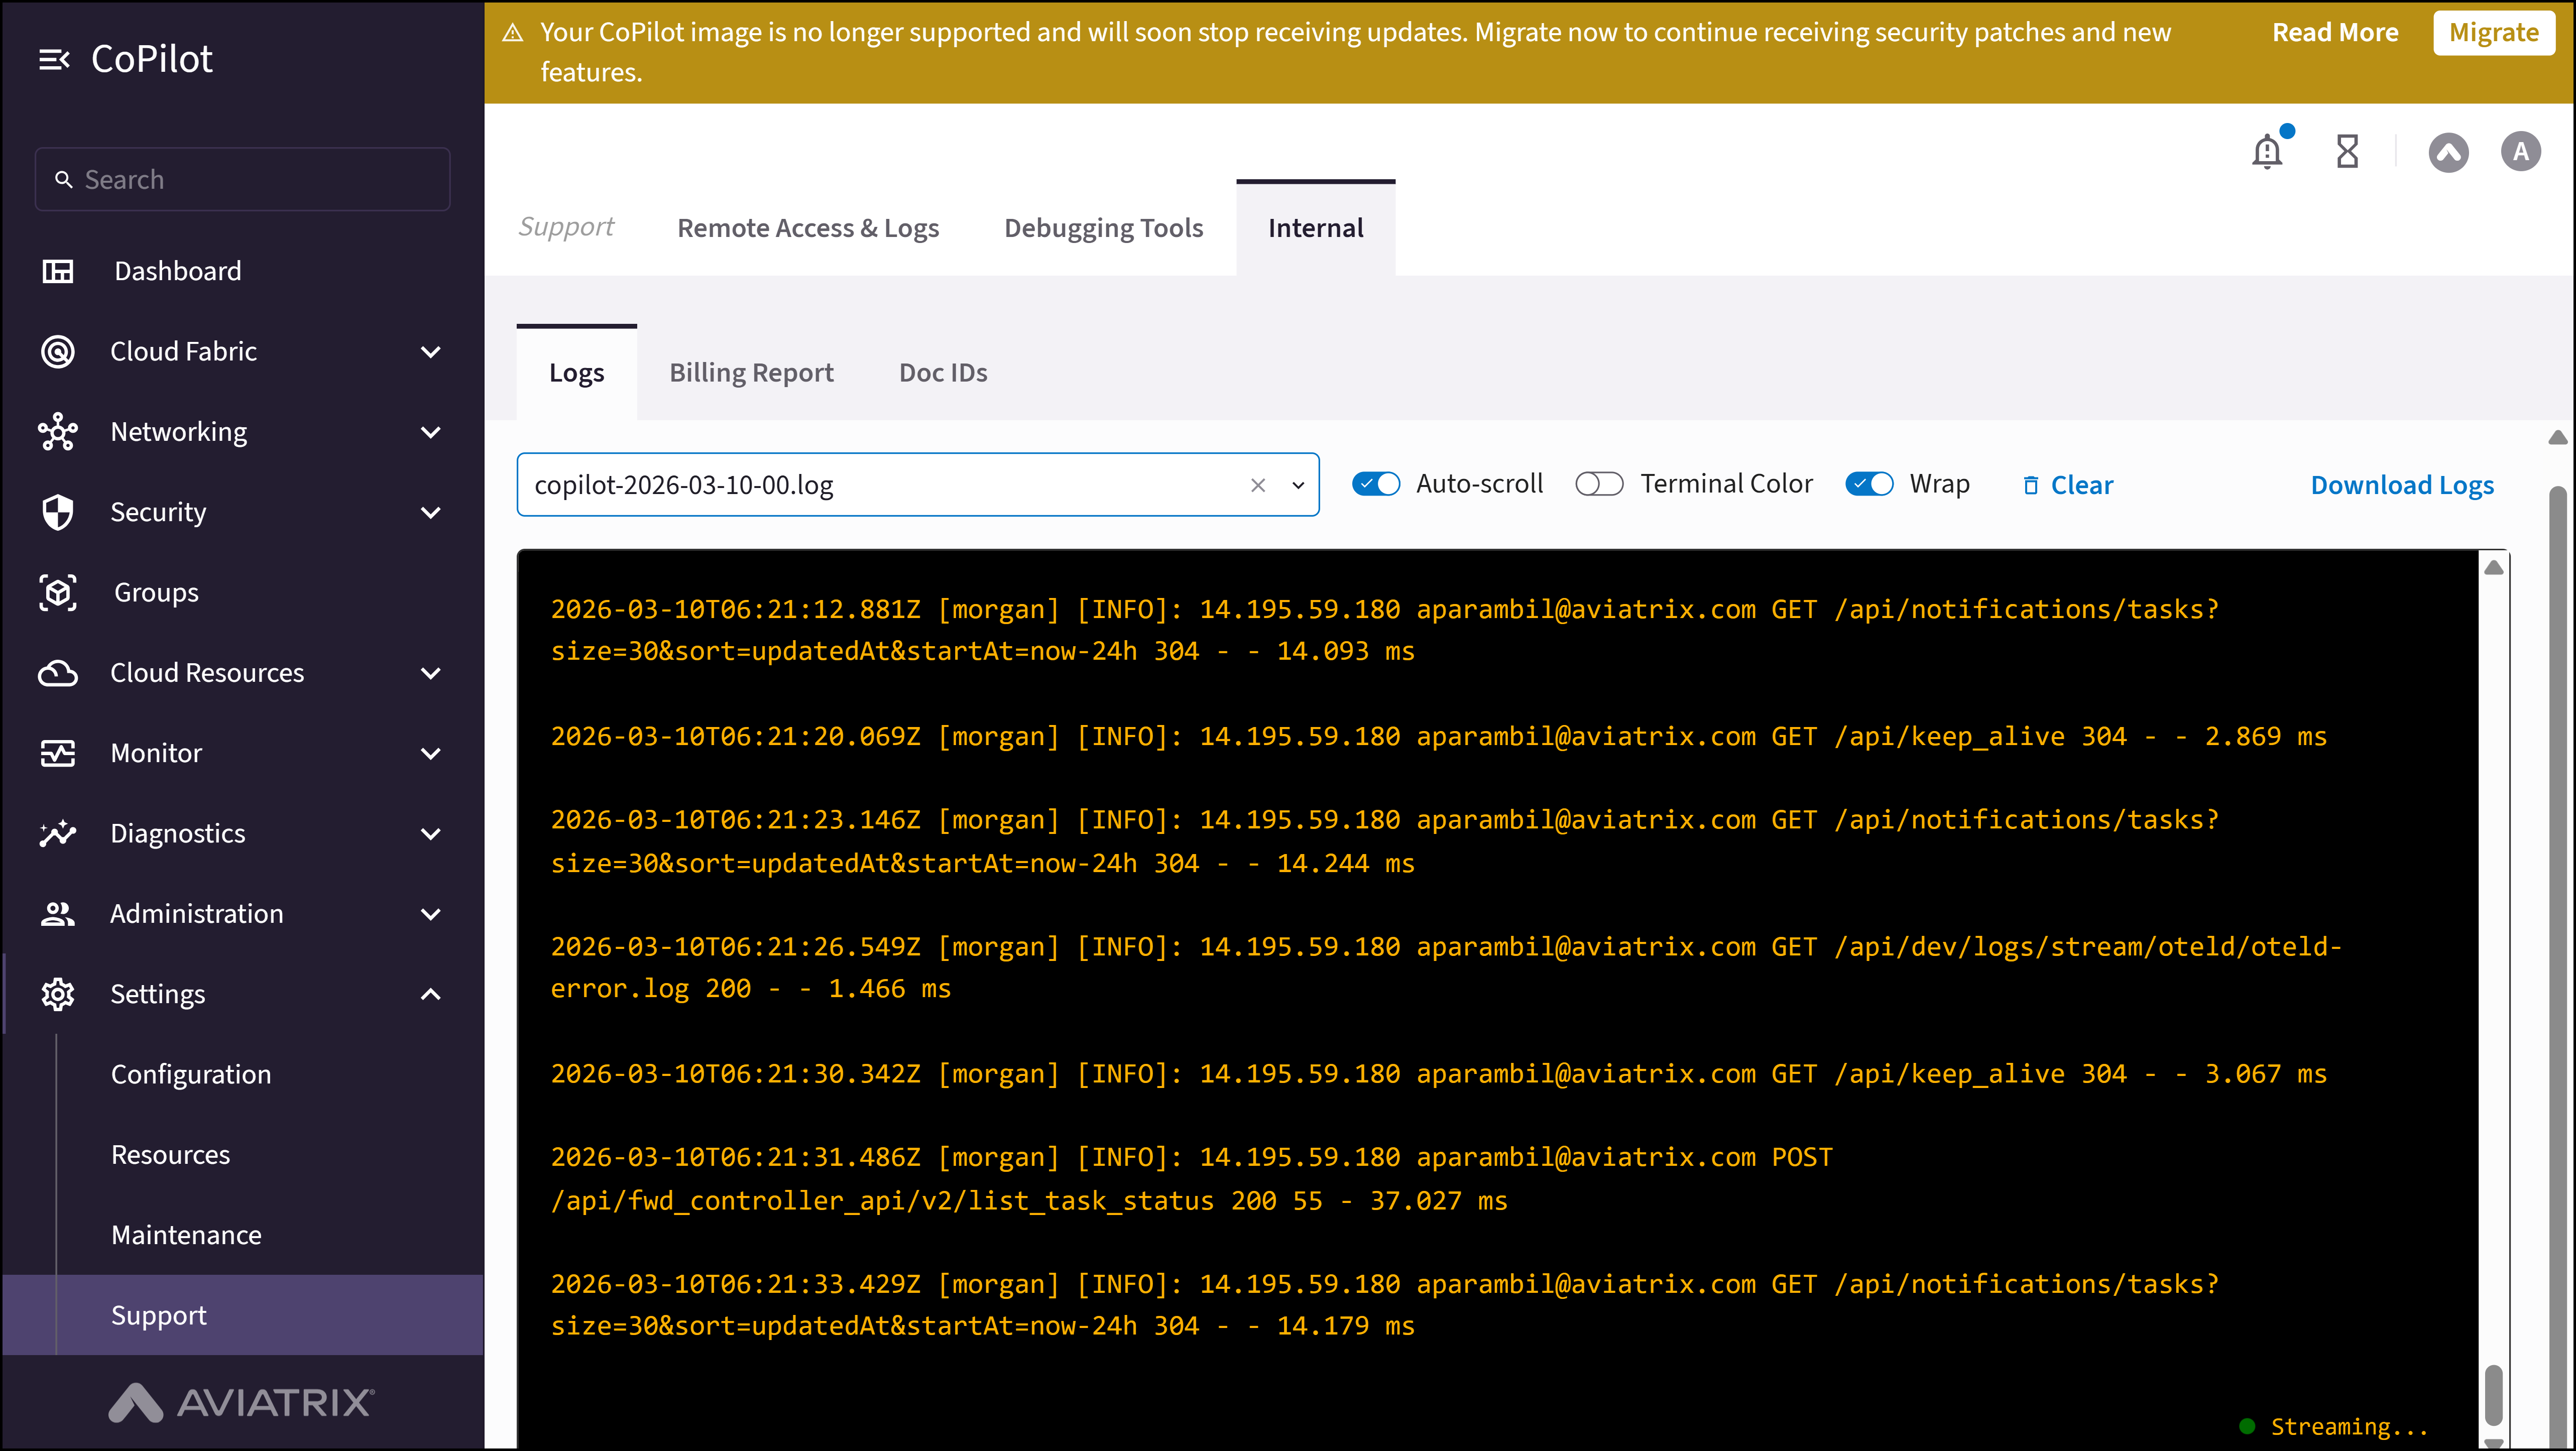
Task: Clear the selected log file with the X icon
Action: click(1257, 485)
